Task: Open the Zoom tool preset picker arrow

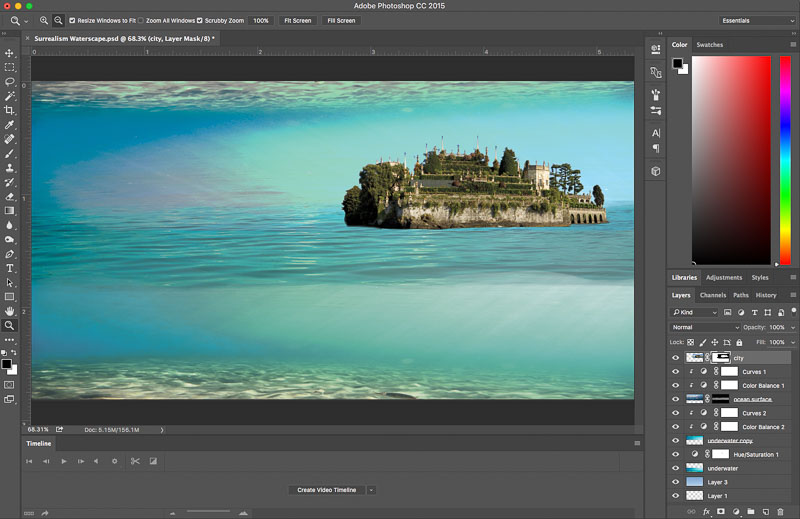Action: (x=26, y=21)
